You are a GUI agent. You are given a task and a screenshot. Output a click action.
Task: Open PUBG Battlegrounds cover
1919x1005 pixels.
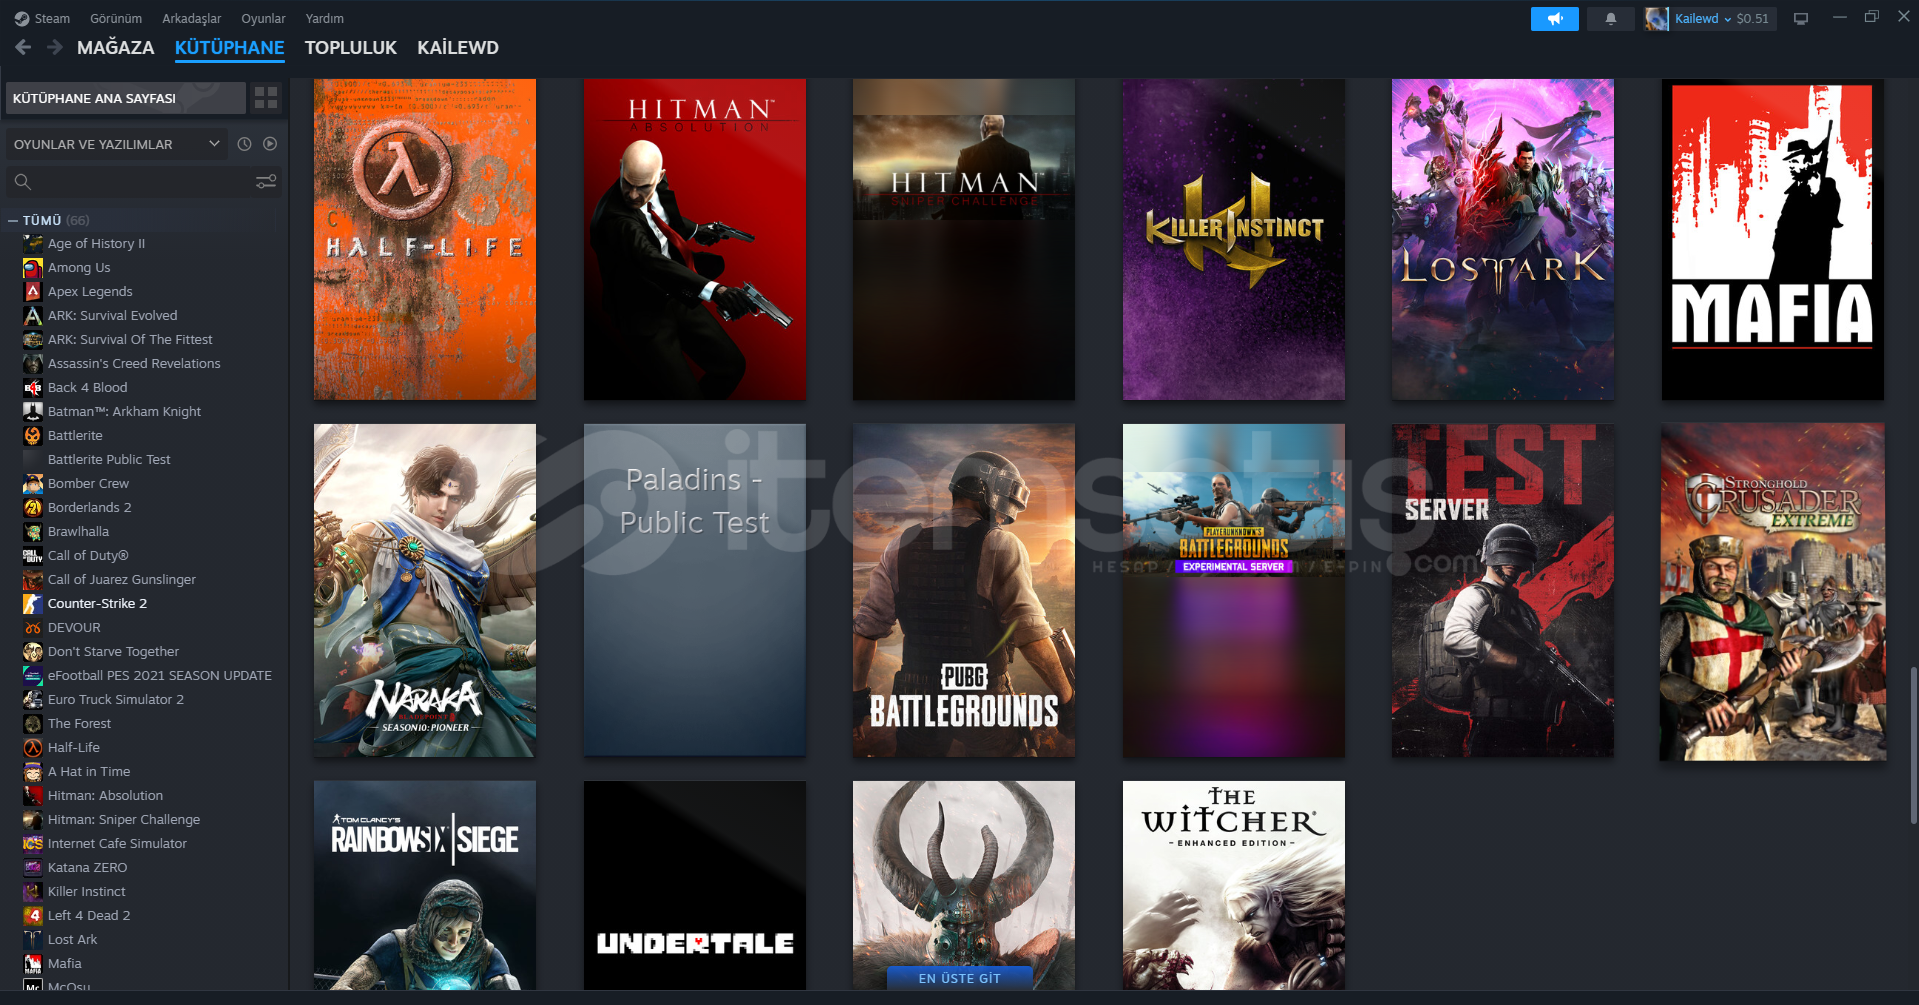[x=964, y=590]
